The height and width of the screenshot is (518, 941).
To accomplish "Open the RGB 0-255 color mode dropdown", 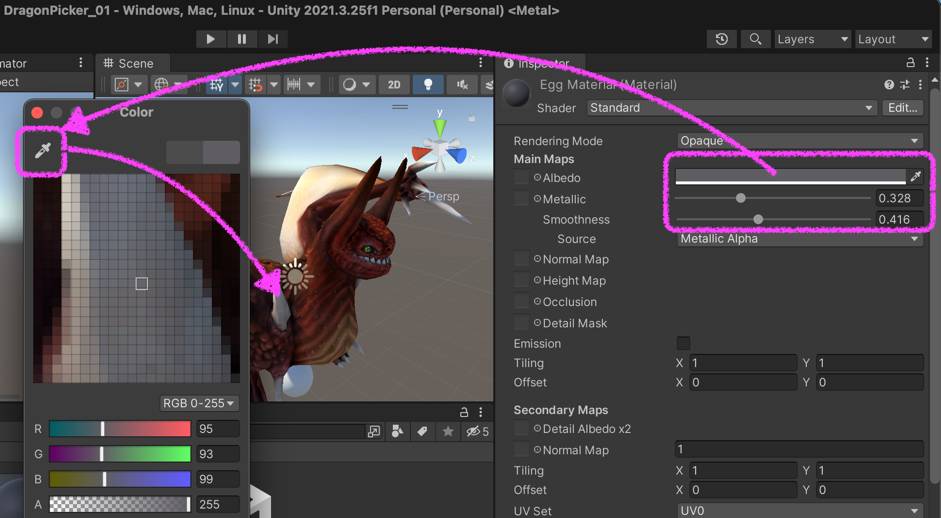I will tap(199, 403).
